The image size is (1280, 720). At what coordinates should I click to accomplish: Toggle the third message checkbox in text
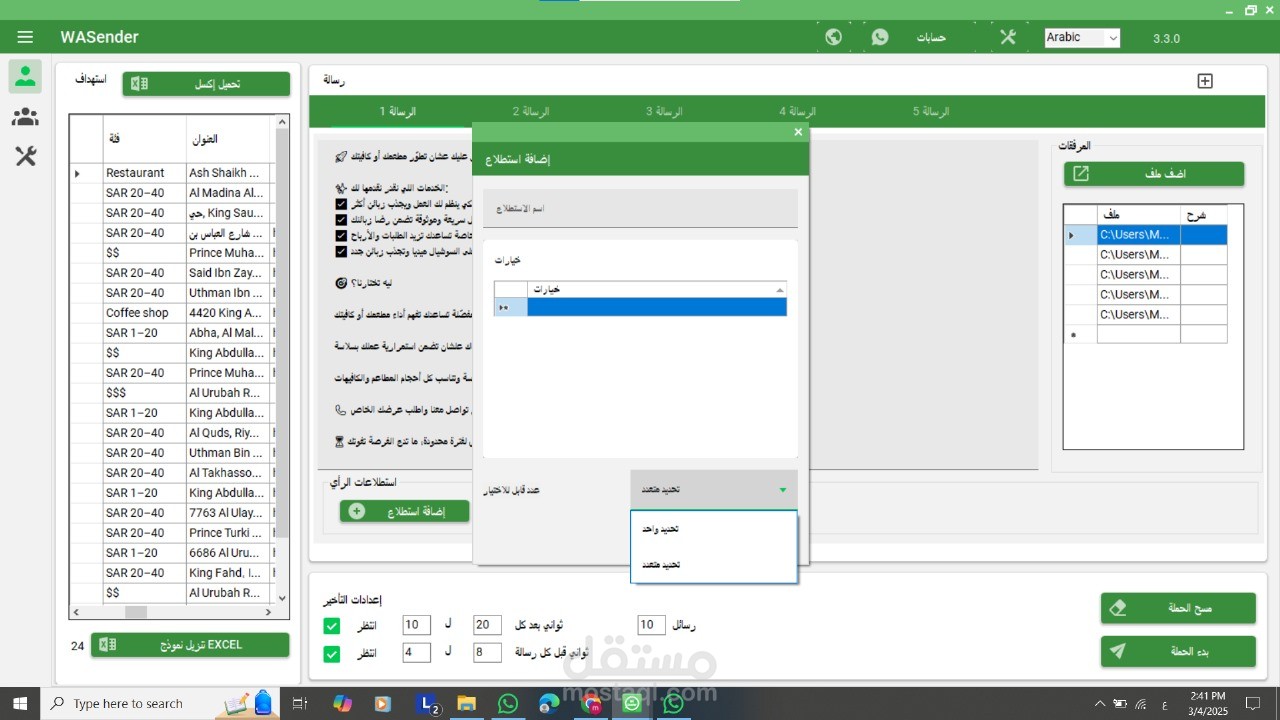(342, 235)
